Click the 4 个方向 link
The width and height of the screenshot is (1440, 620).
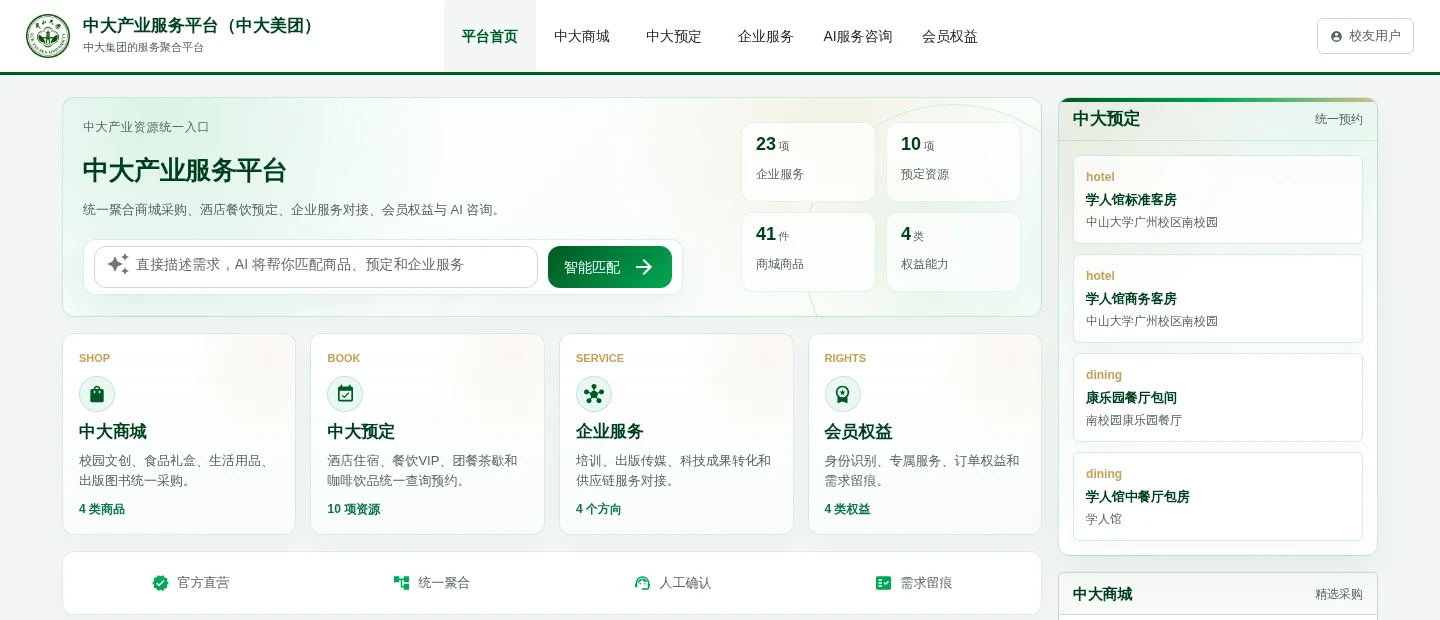tap(599, 509)
